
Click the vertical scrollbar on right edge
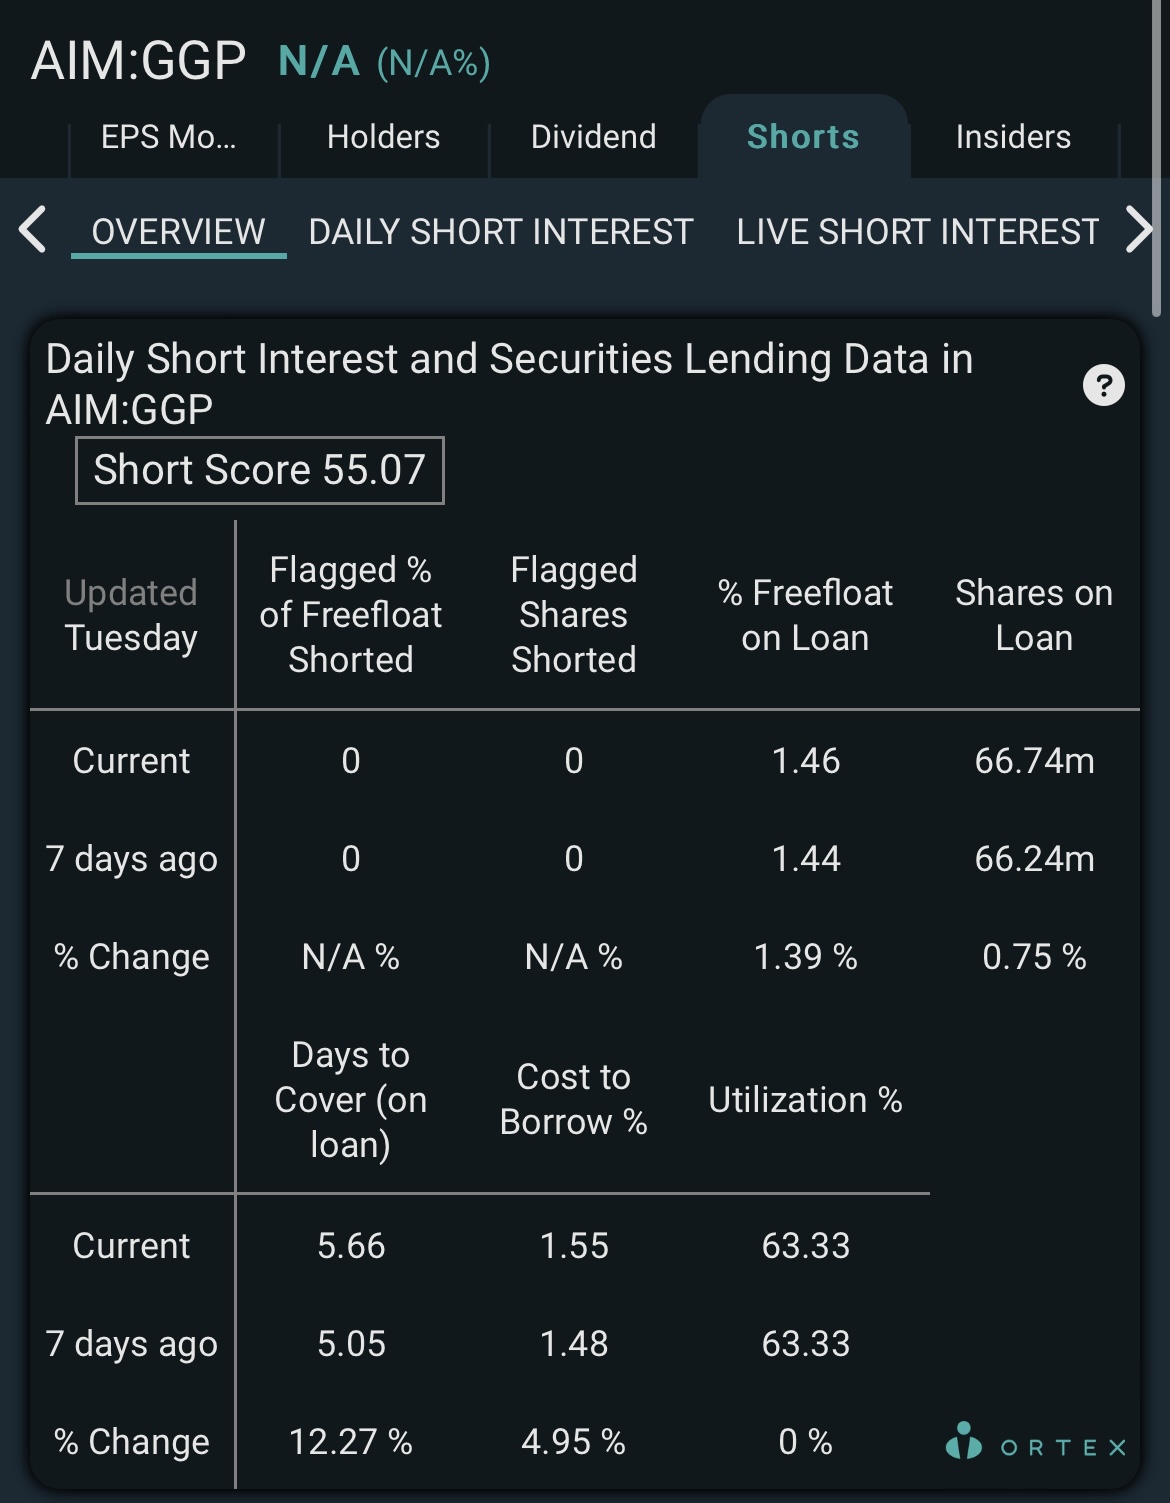(1157, 160)
